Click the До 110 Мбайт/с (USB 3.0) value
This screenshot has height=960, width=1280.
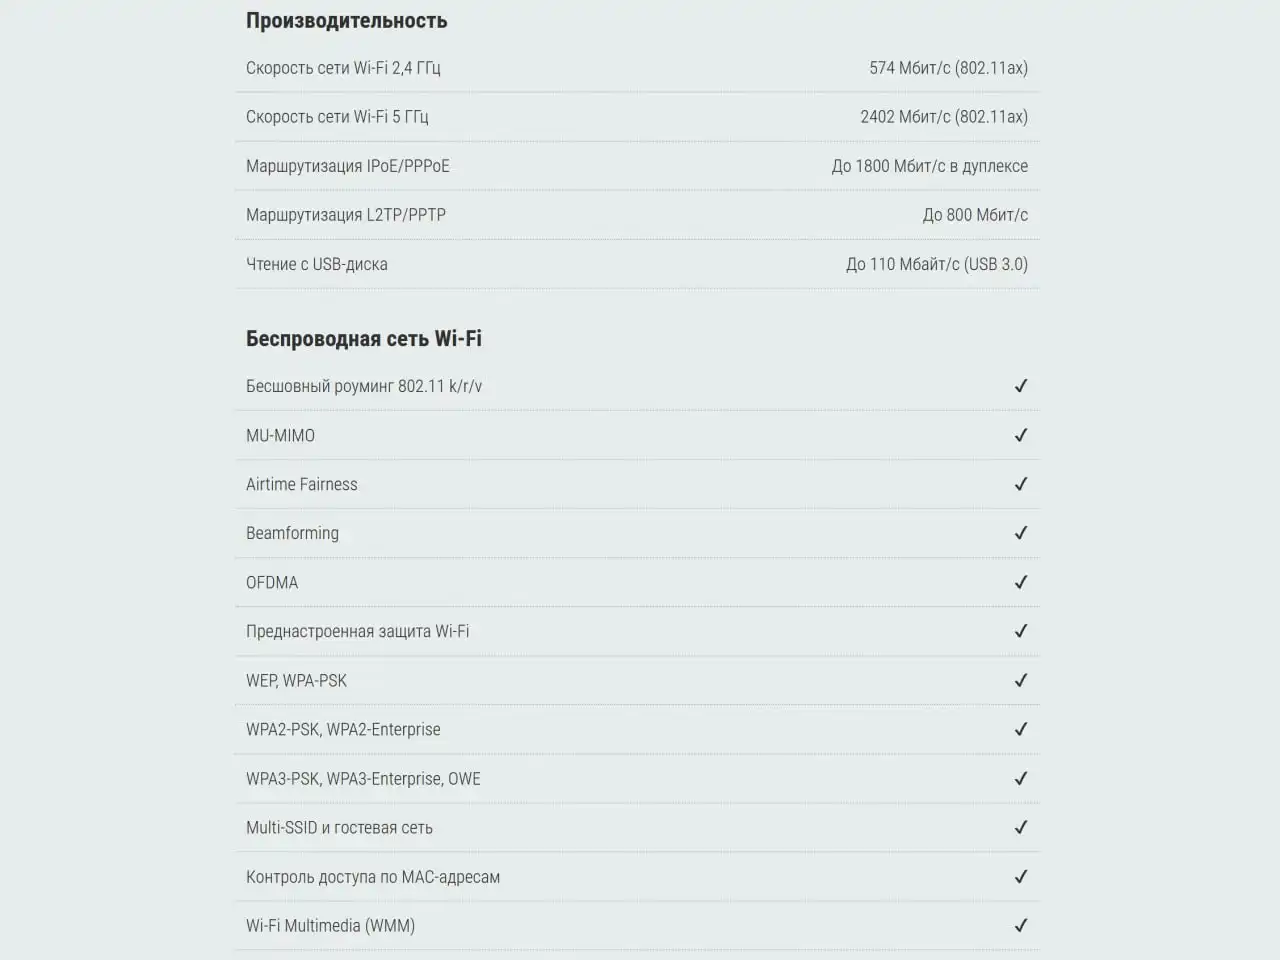click(937, 264)
